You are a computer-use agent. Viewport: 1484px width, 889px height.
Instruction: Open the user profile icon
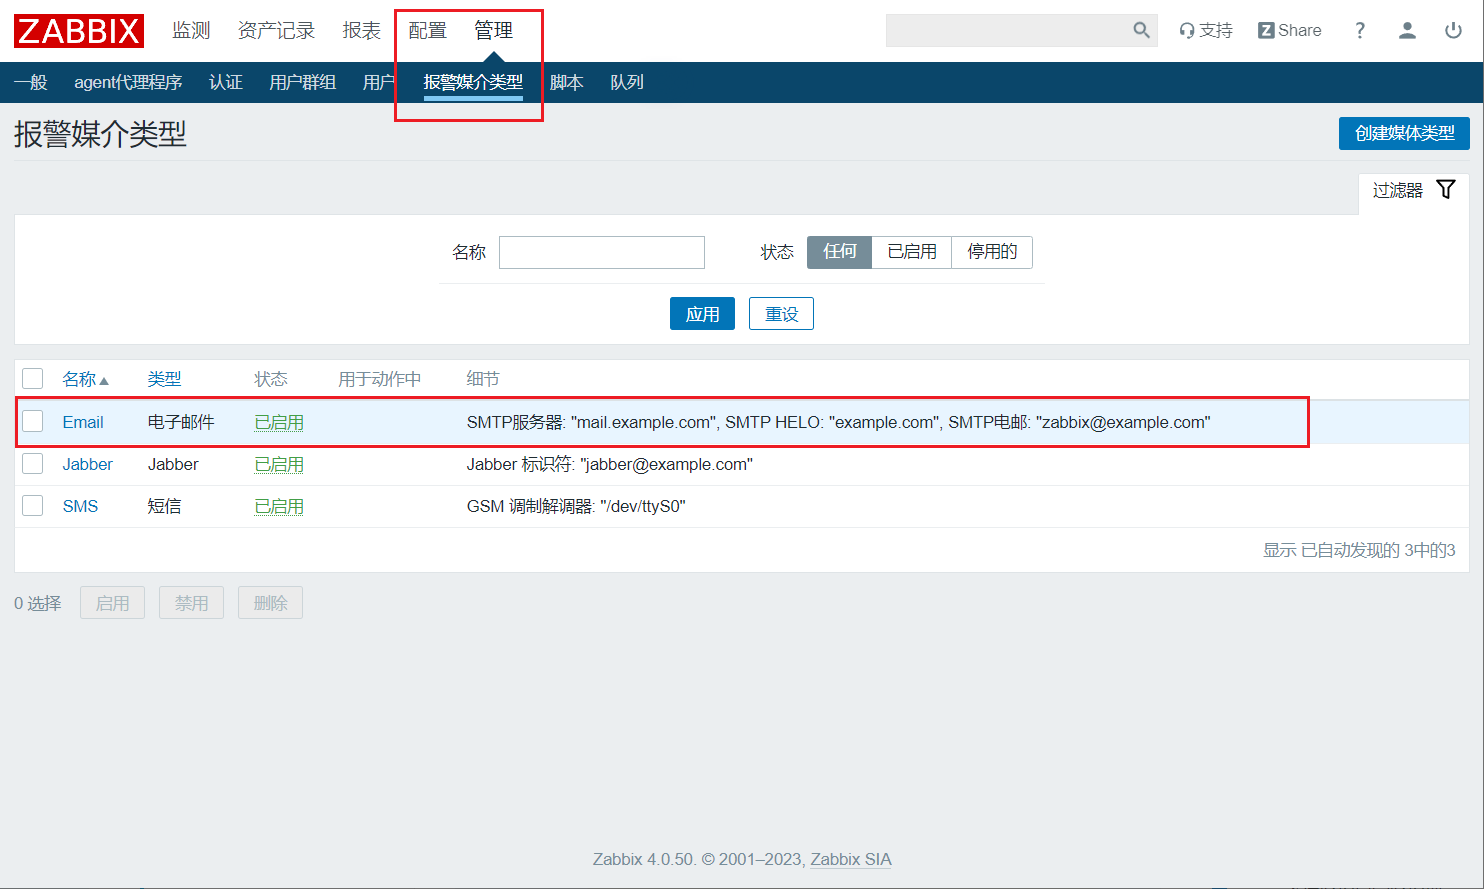(1407, 30)
